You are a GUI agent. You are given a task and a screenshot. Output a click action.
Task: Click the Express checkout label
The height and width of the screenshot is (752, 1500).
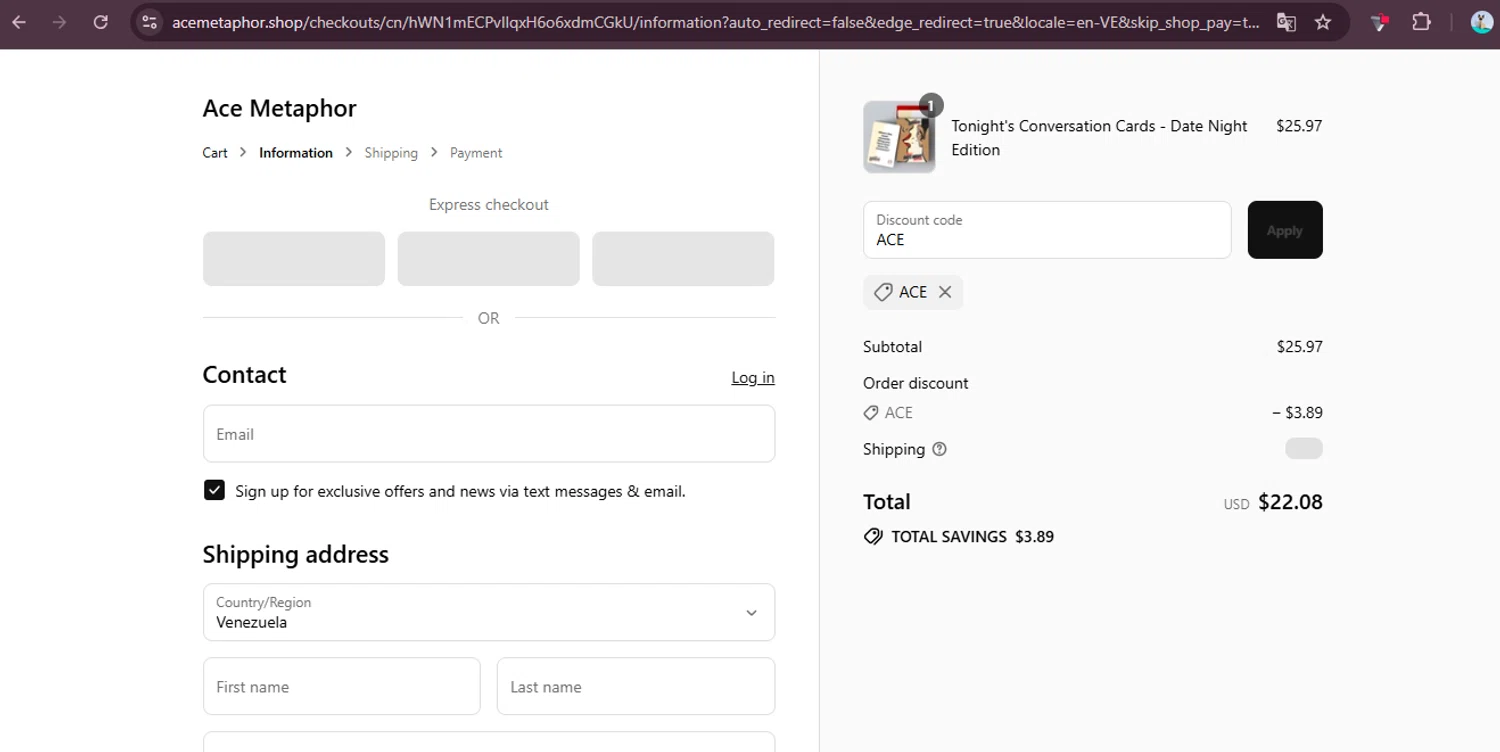489,204
